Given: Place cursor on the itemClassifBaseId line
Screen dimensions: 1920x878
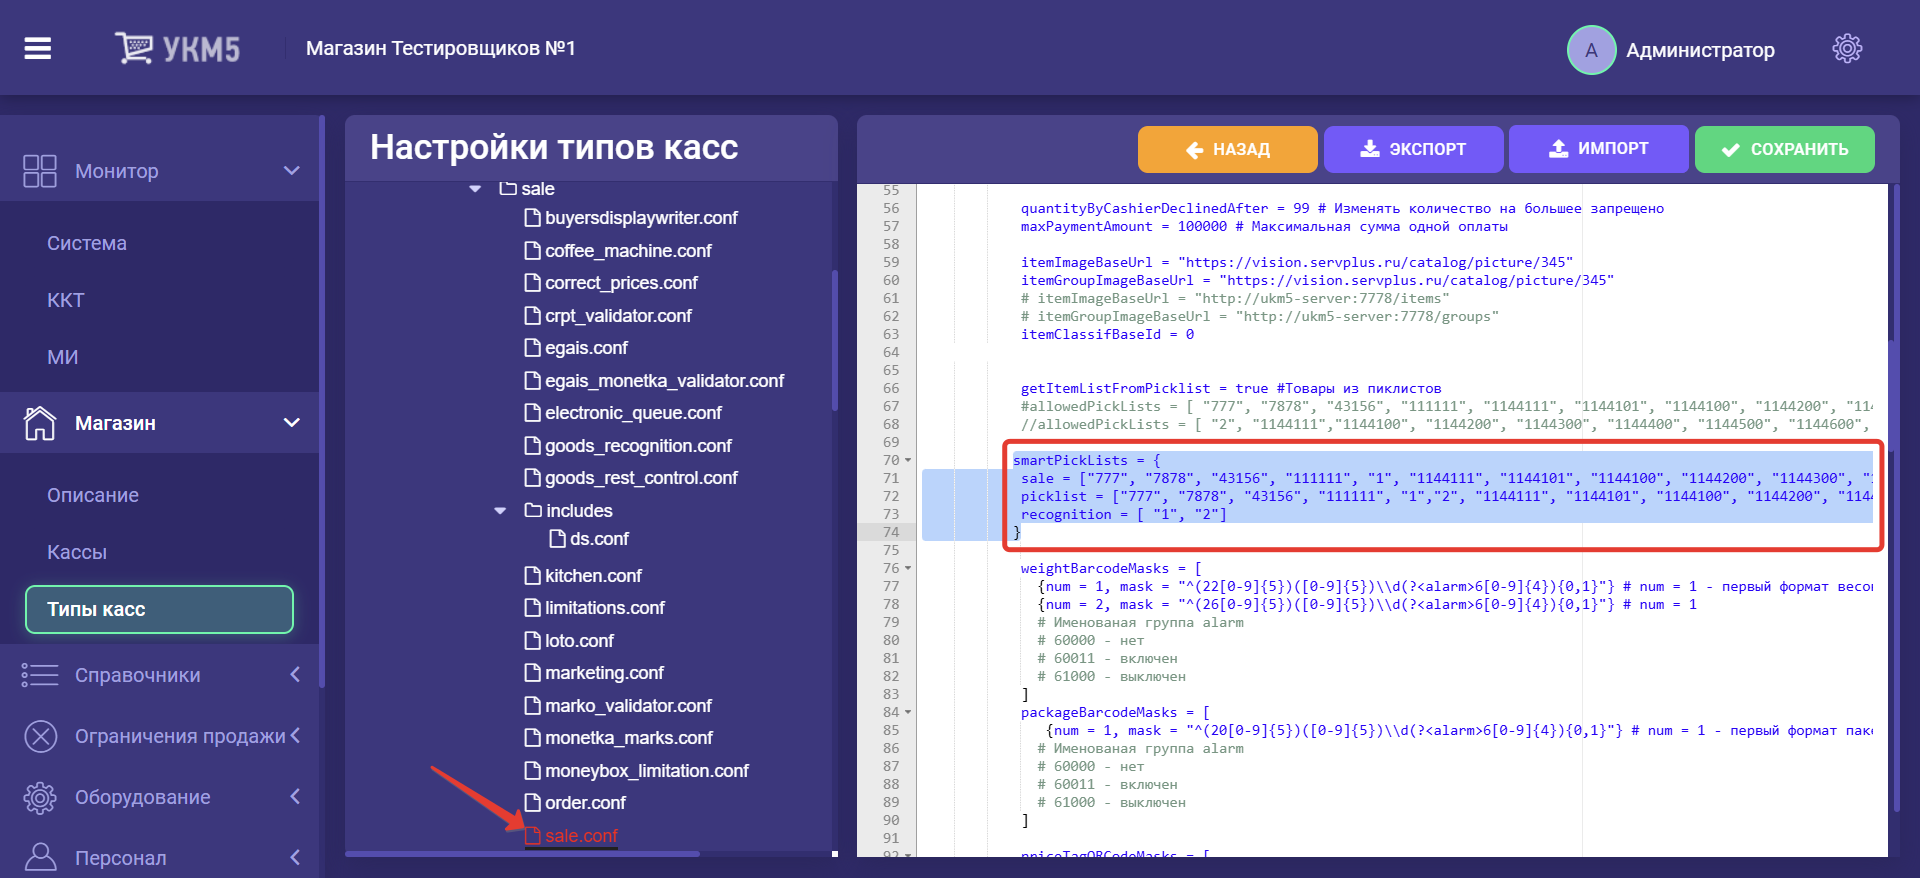Looking at the screenshot, I should [x=1107, y=335].
